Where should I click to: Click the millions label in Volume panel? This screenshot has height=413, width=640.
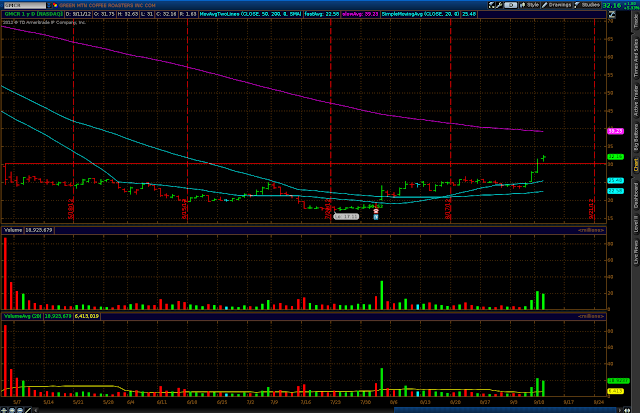pyautogui.click(x=591, y=230)
